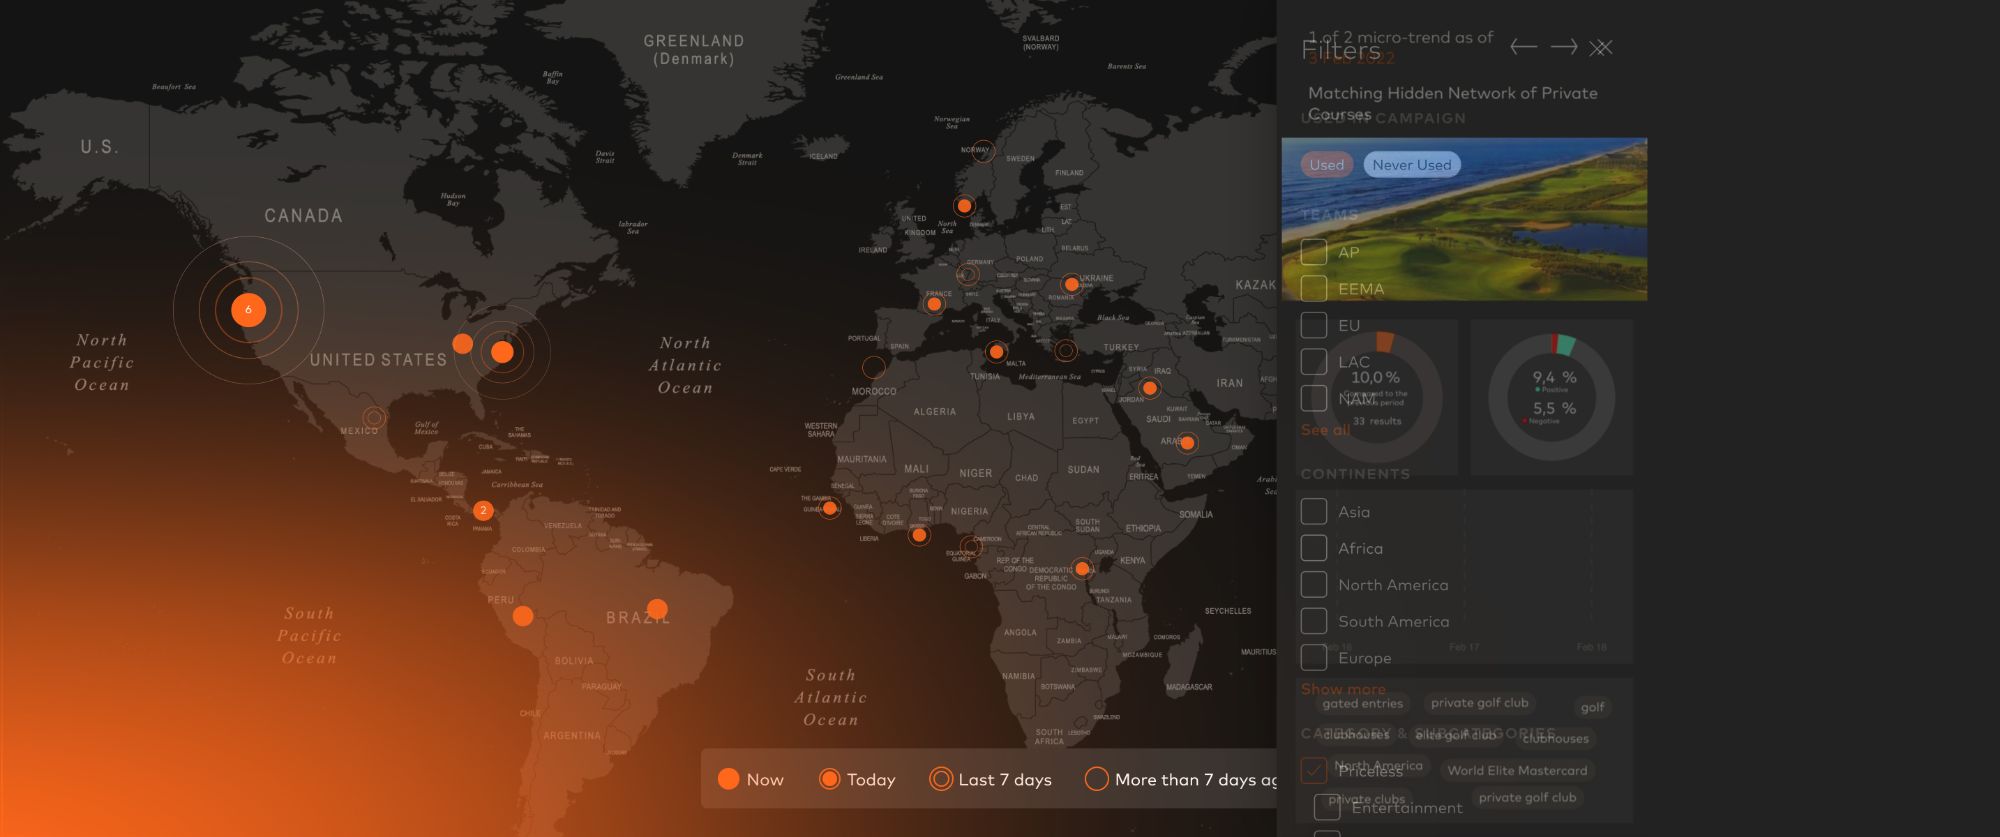The height and width of the screenshot is (837, 2000).
Task: Select the Never Used filter pill
Action: [1411, 165]
